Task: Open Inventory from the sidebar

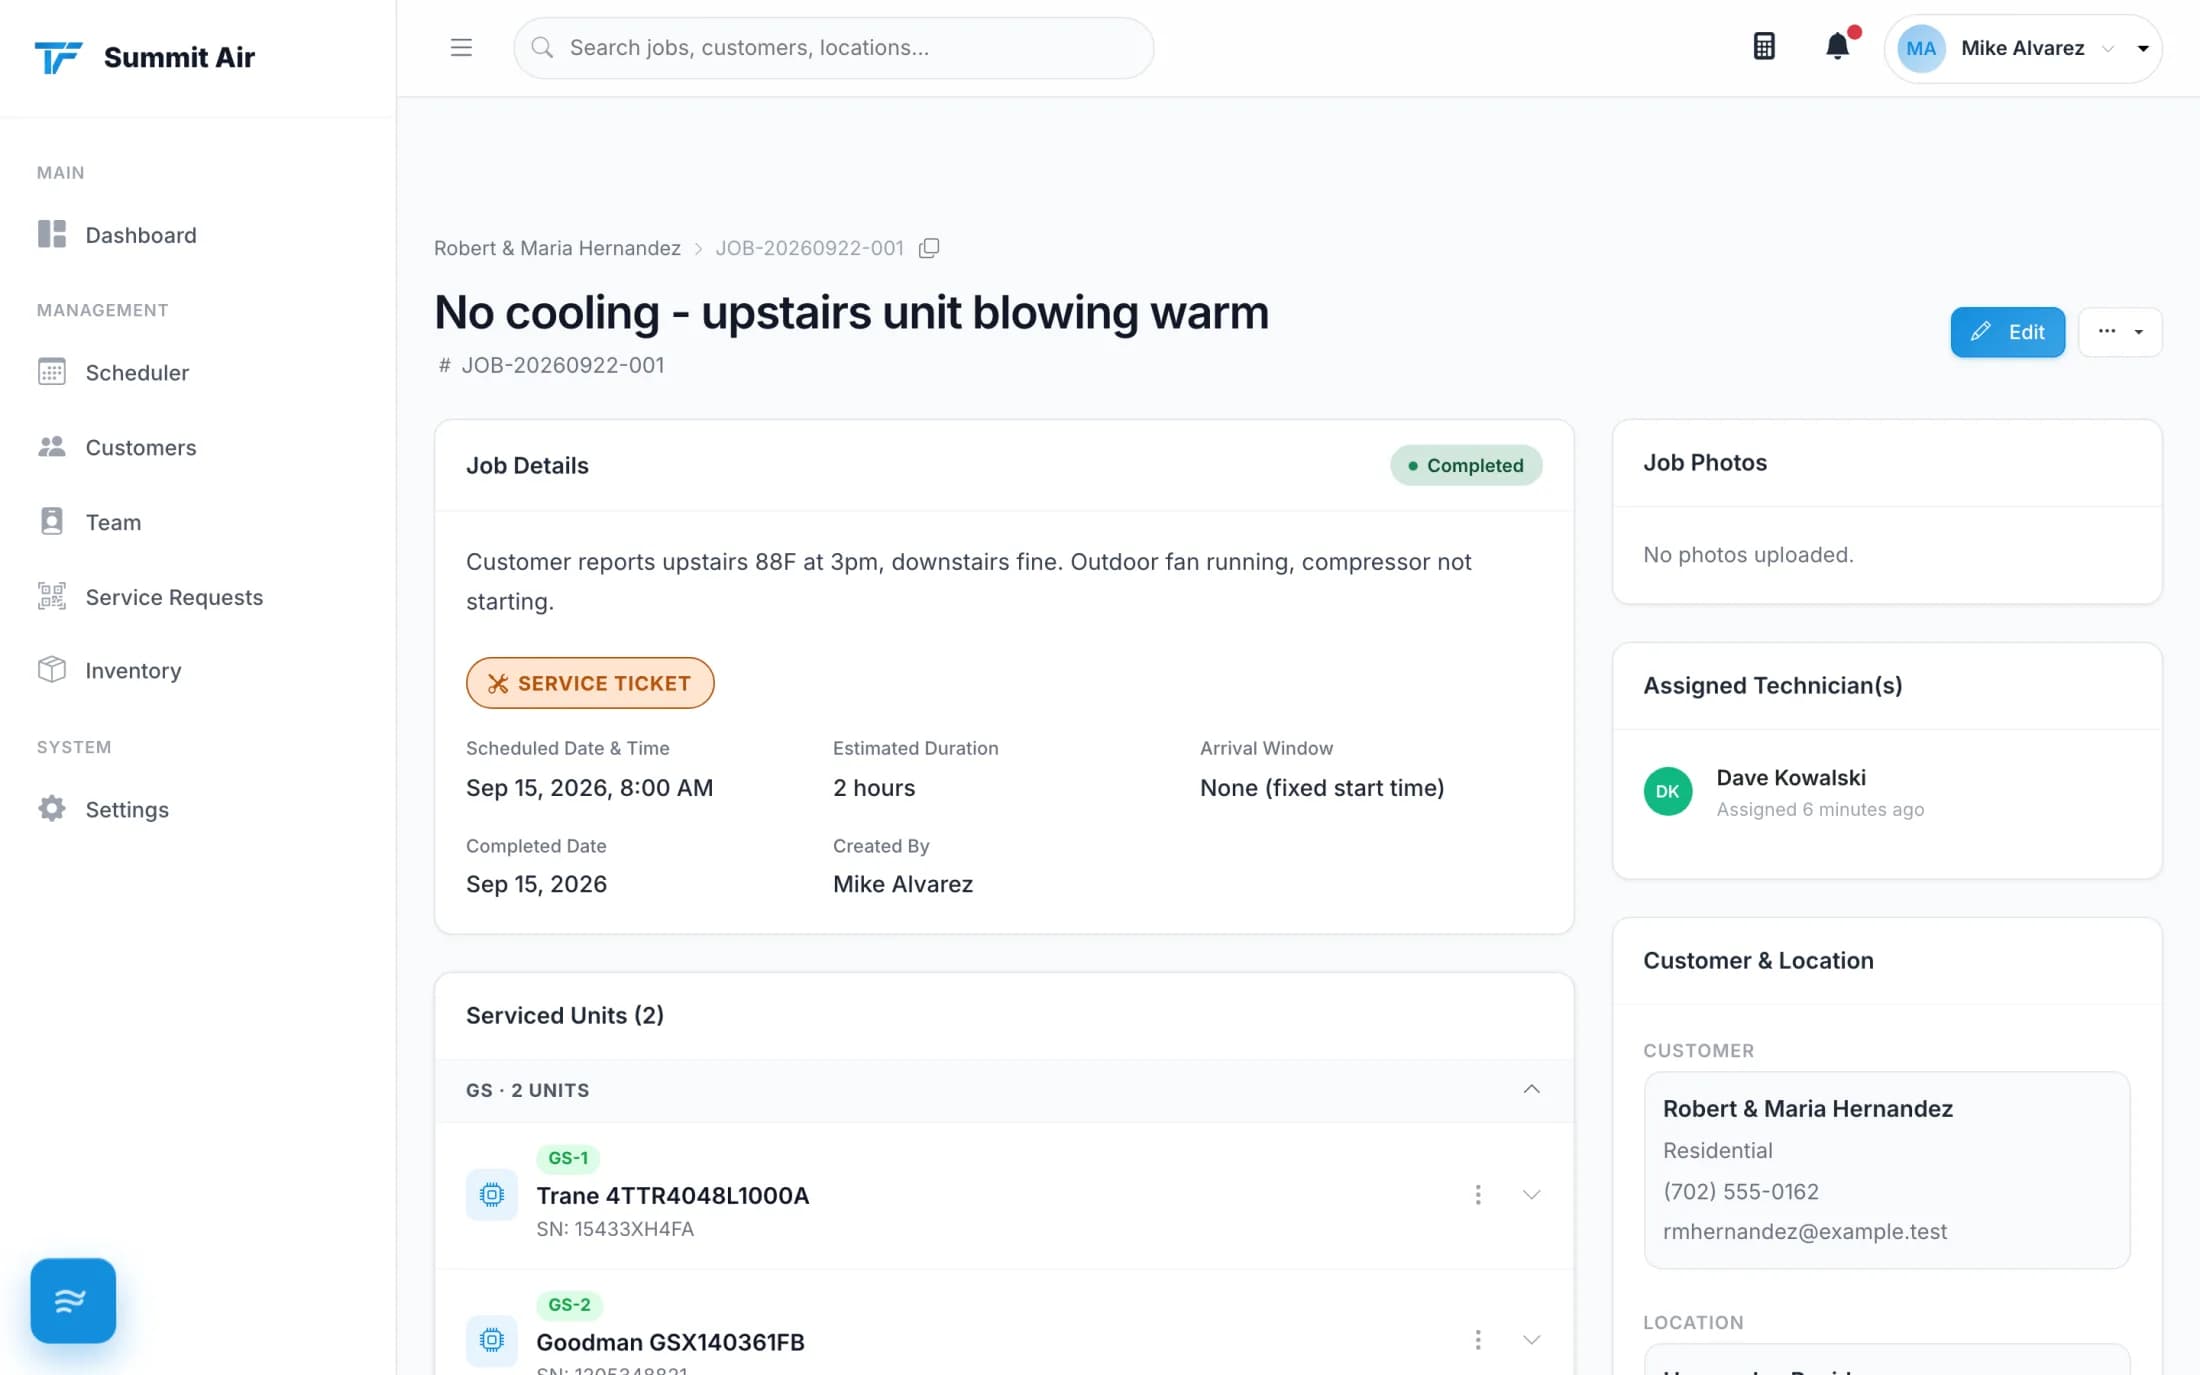Action: pos(133,670)
